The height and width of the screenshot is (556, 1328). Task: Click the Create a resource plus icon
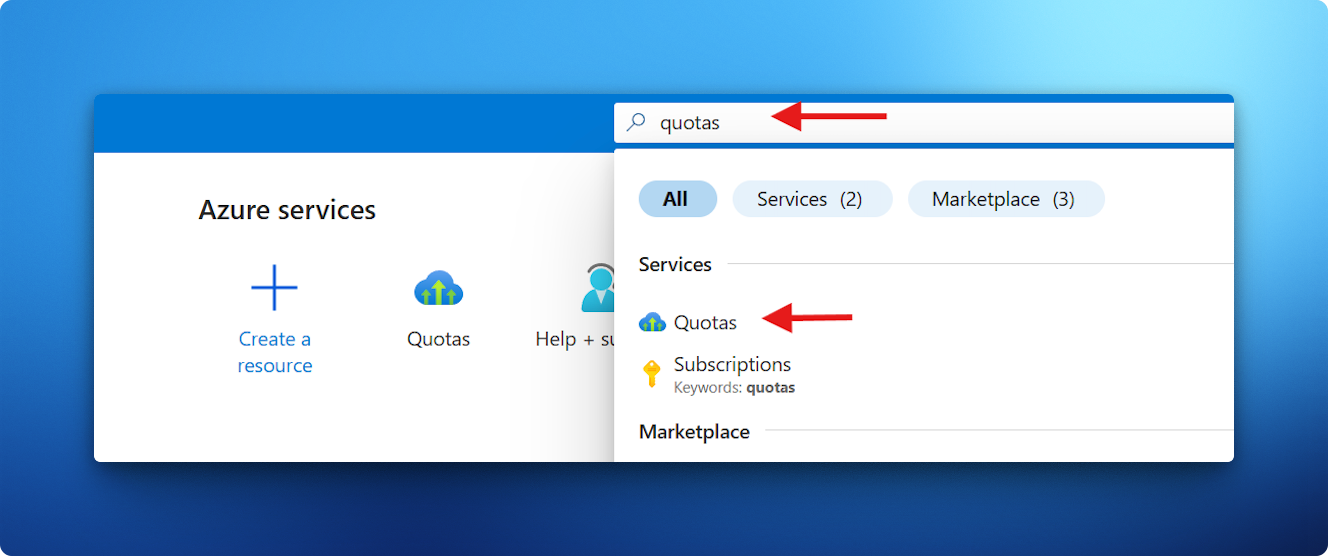coord(274,289)
